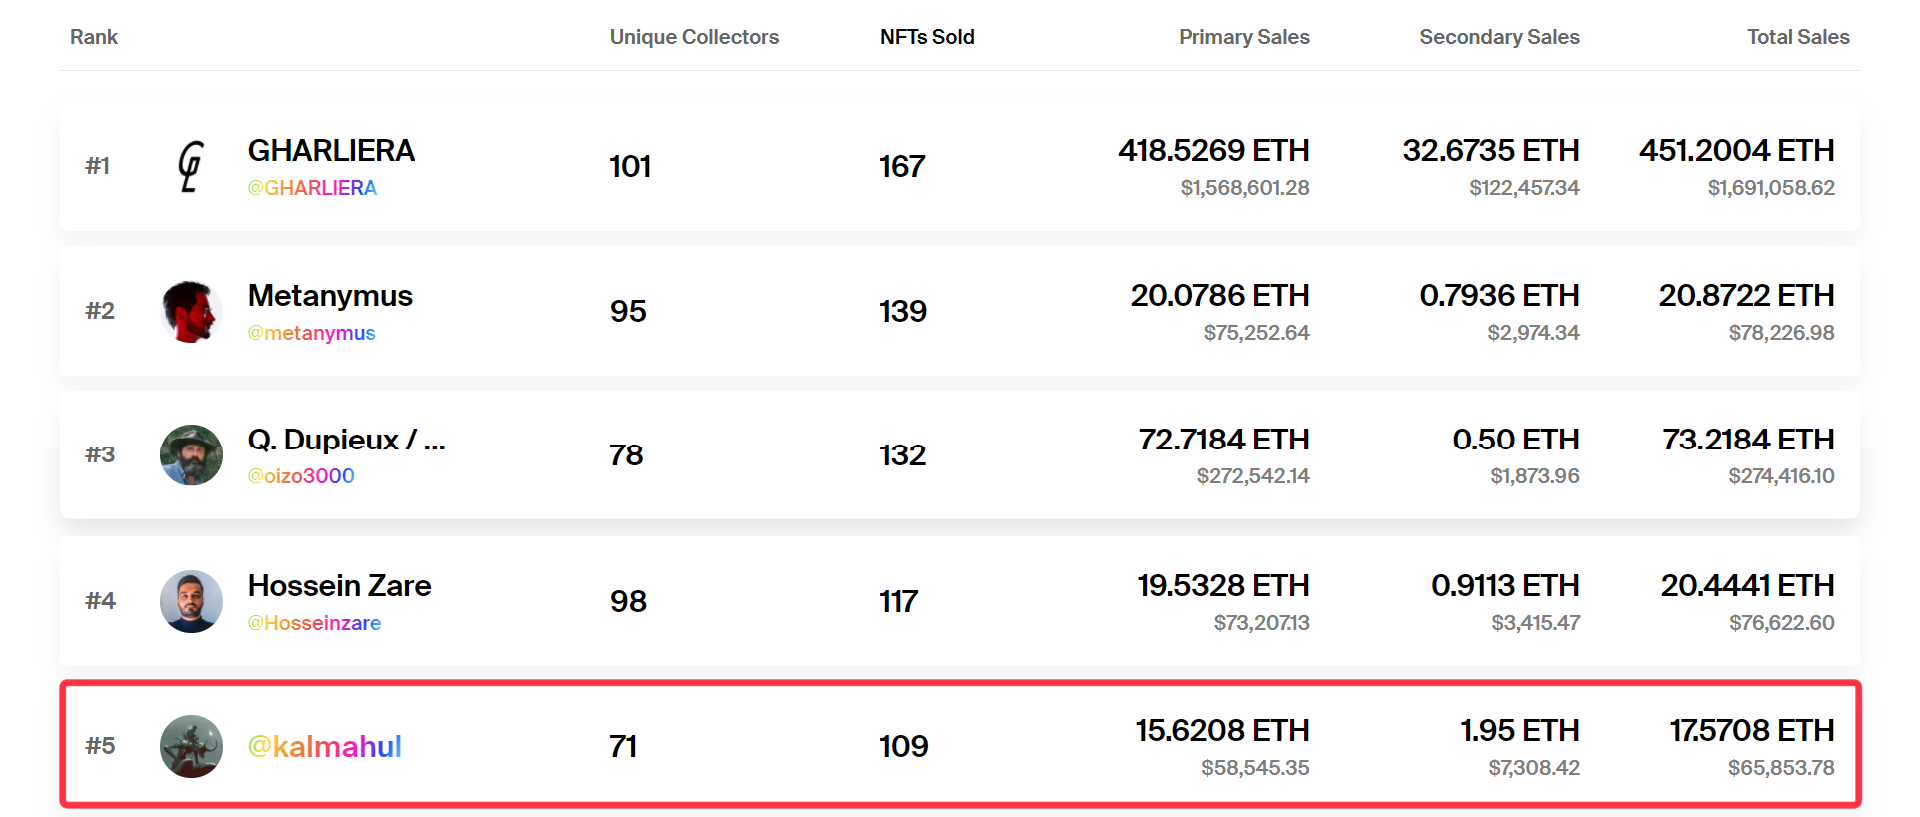Visit the @metanymus handle link

click(x=311, y=333)
